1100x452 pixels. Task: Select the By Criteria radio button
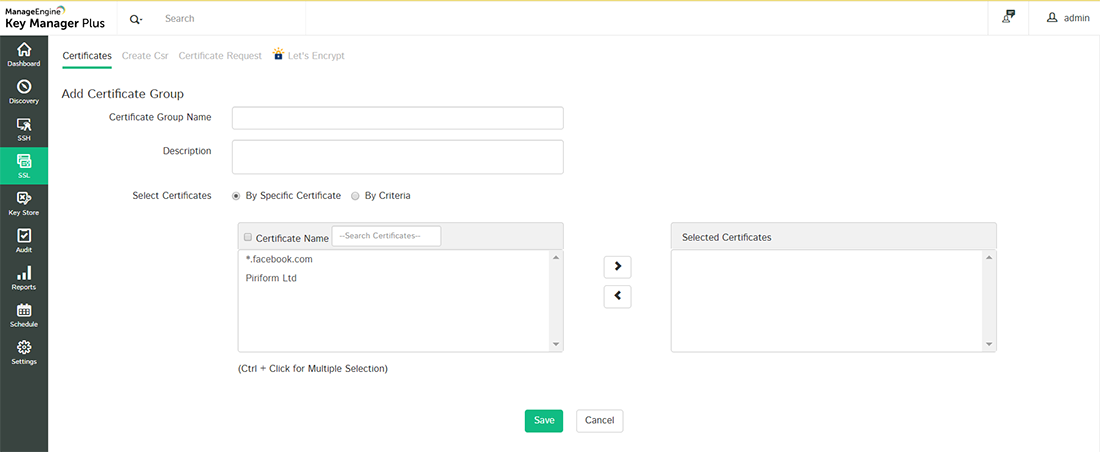355,196
